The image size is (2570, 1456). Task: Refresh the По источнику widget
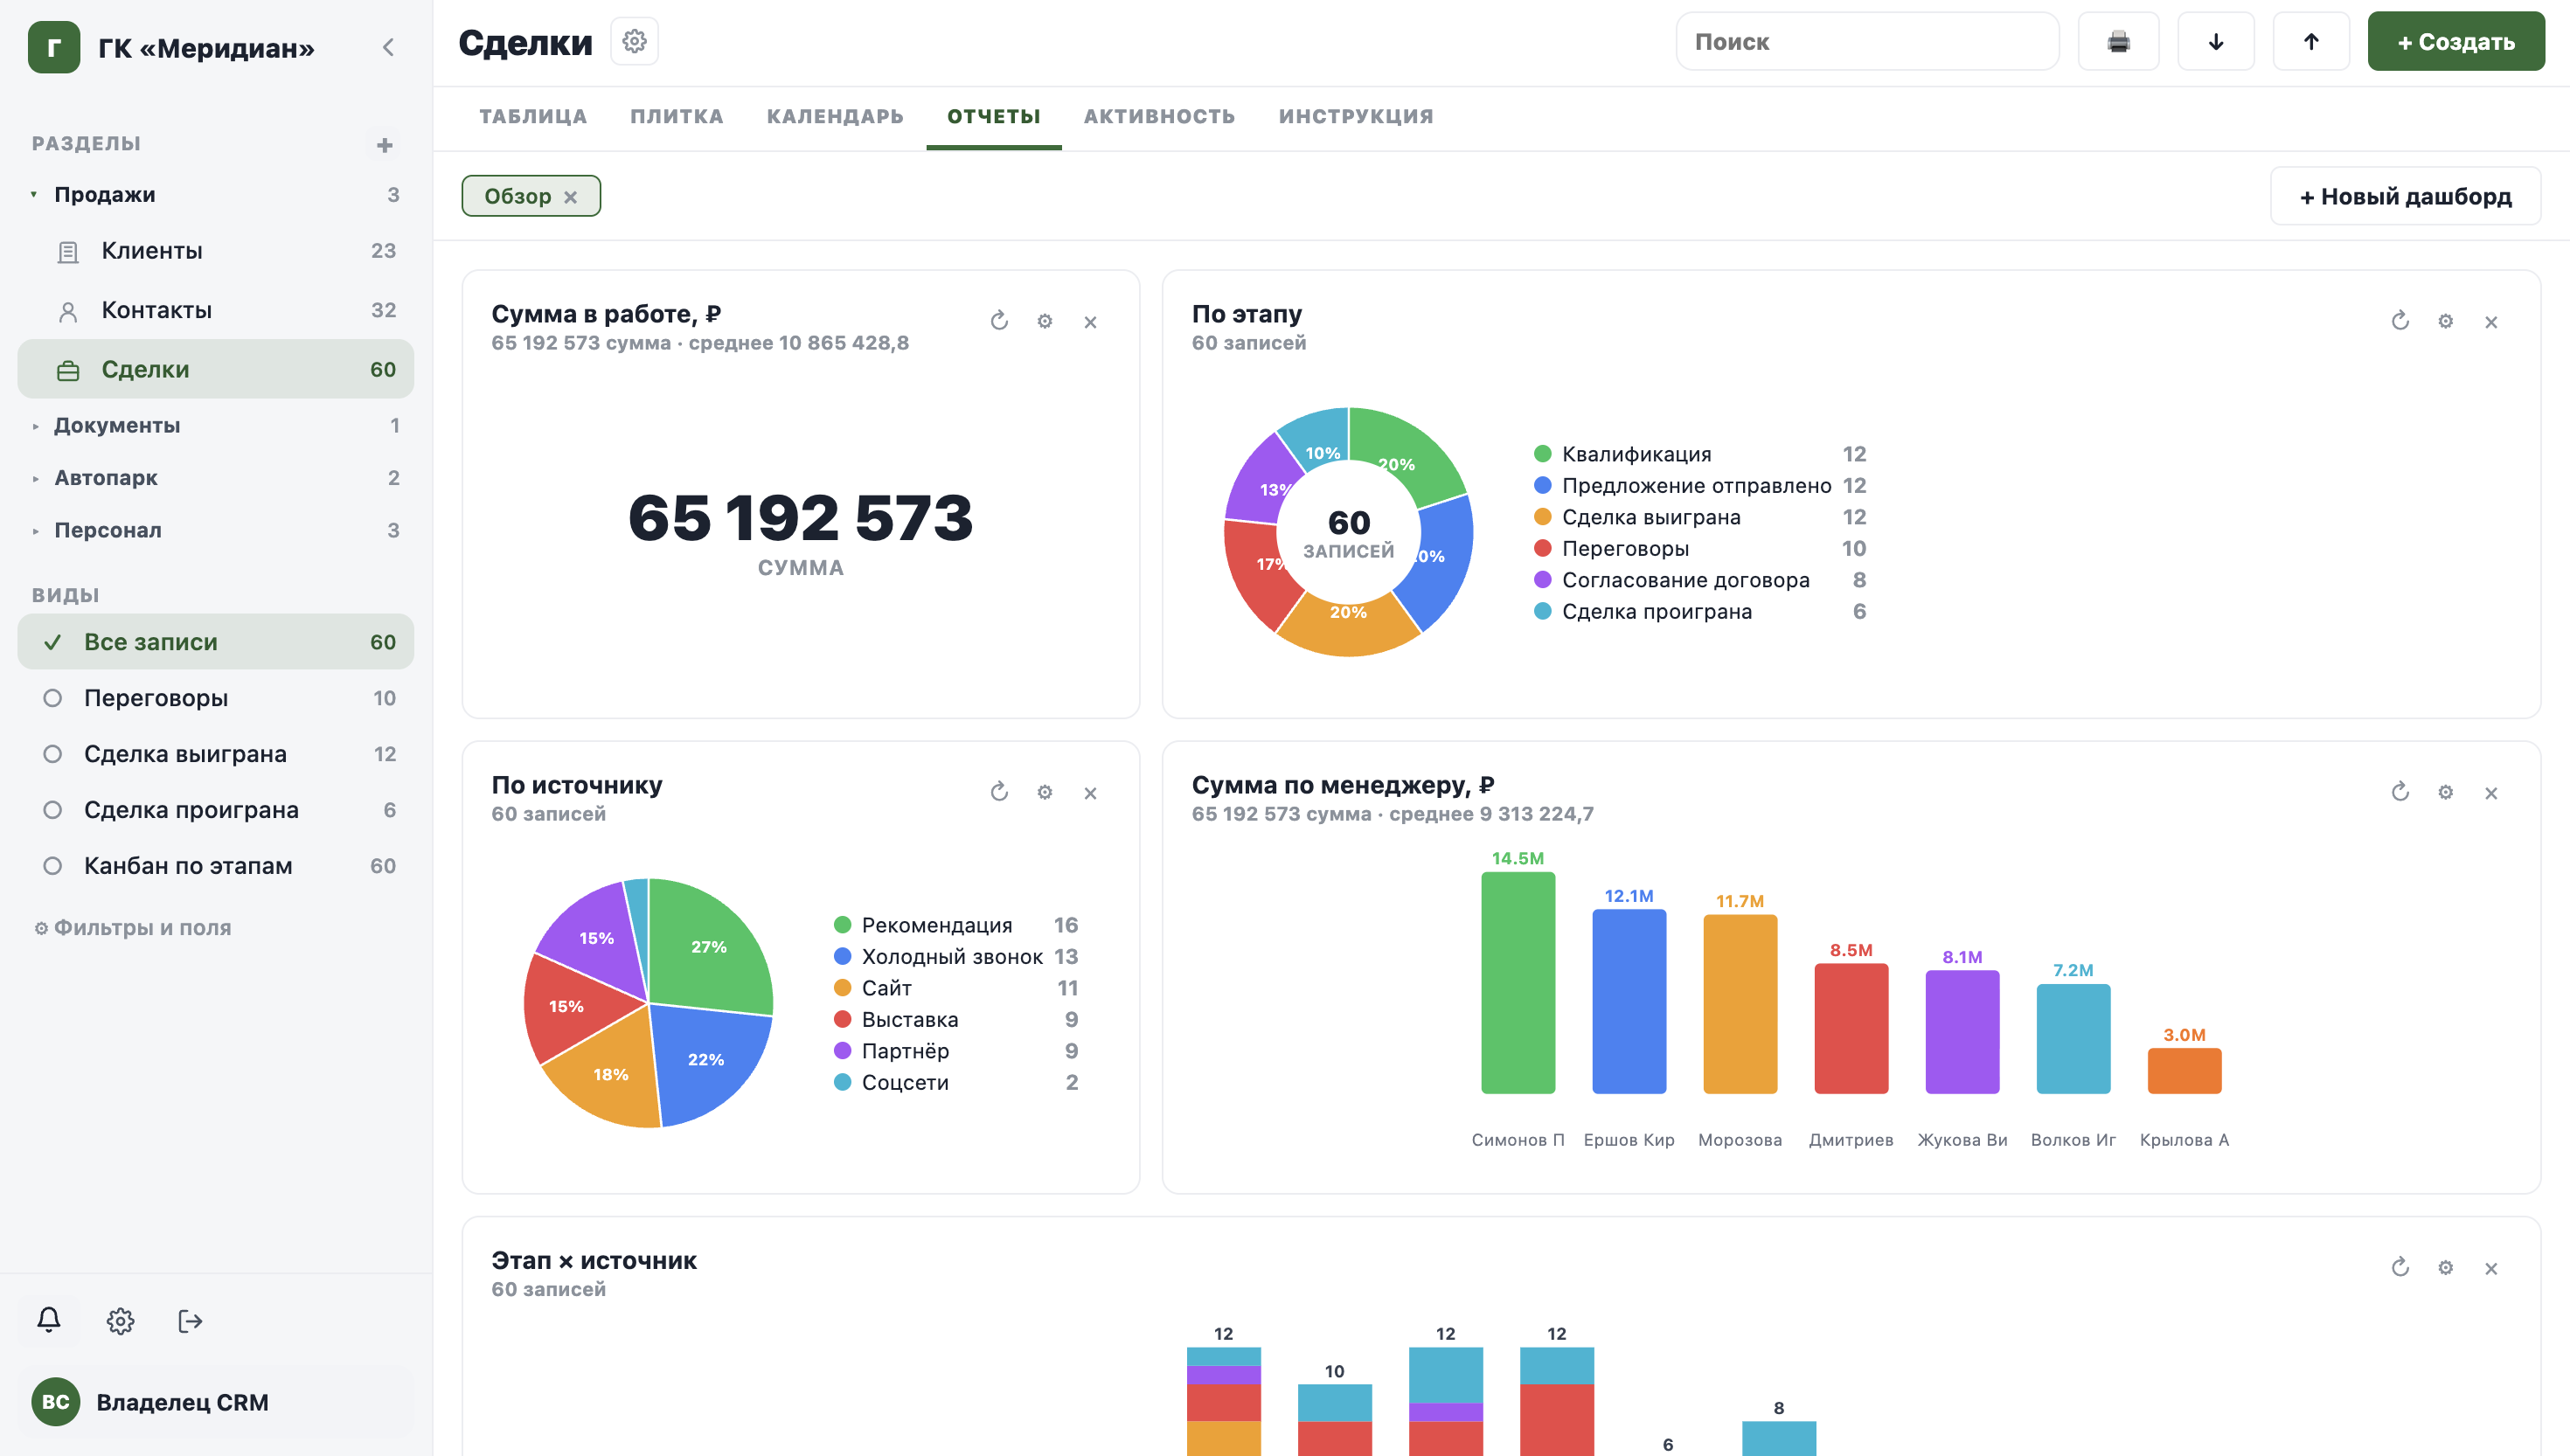(999, 792)
